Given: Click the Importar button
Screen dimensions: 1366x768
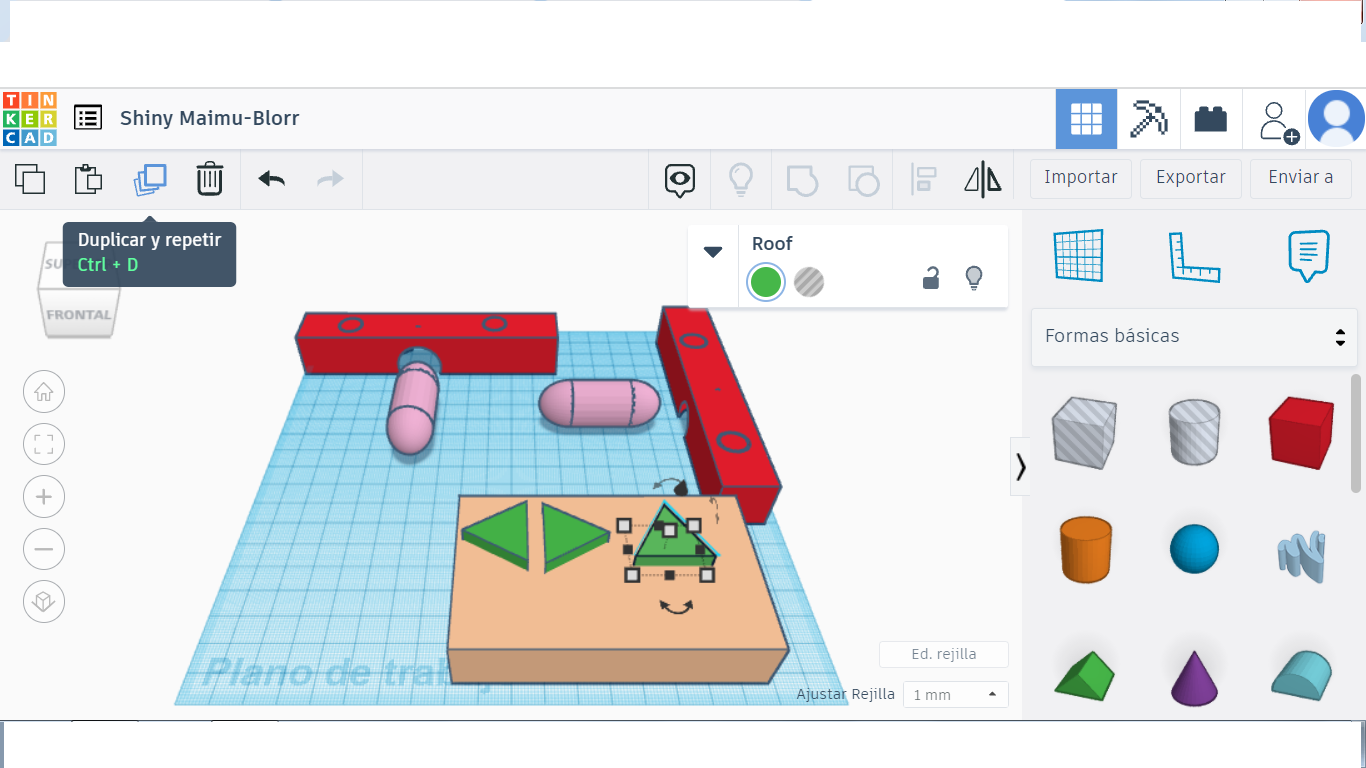Looking at the screenshot, I should point(1080,178).
